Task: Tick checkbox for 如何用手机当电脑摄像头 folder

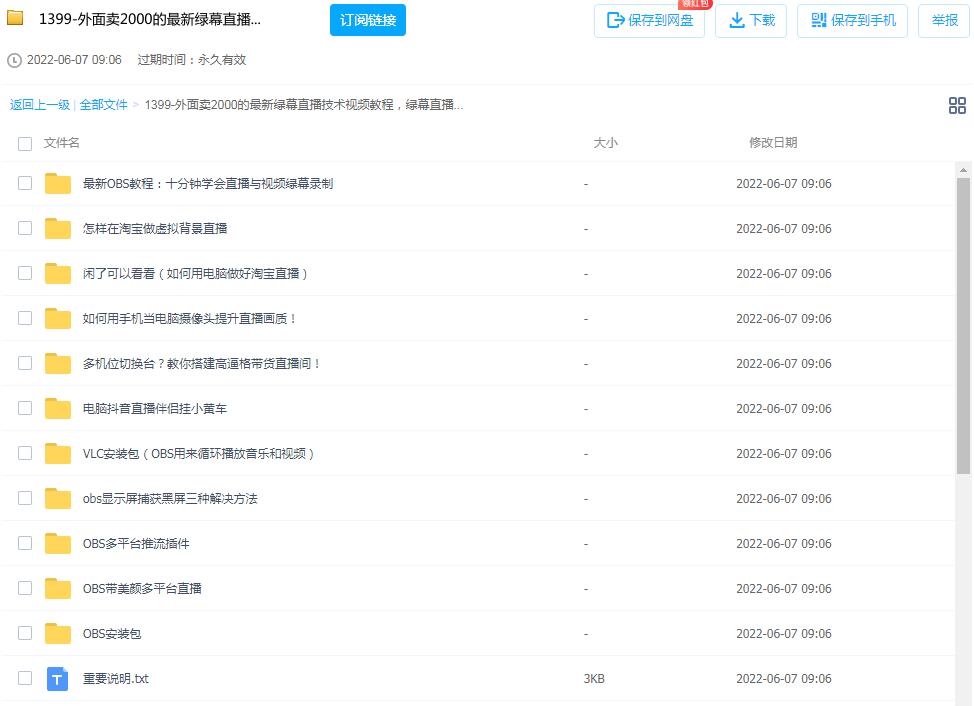Action: pos(25,318)
